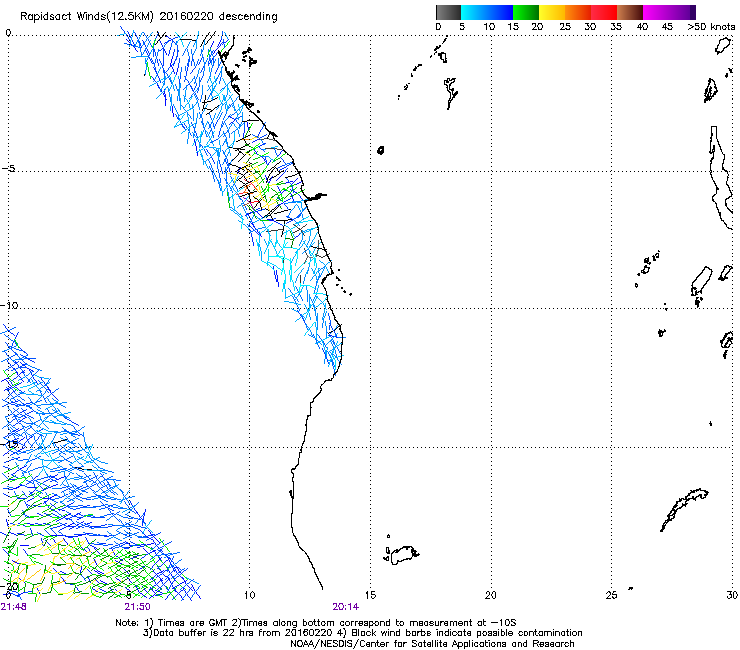
Task: Click the '25' knots legend label
Action: point(565,27)
